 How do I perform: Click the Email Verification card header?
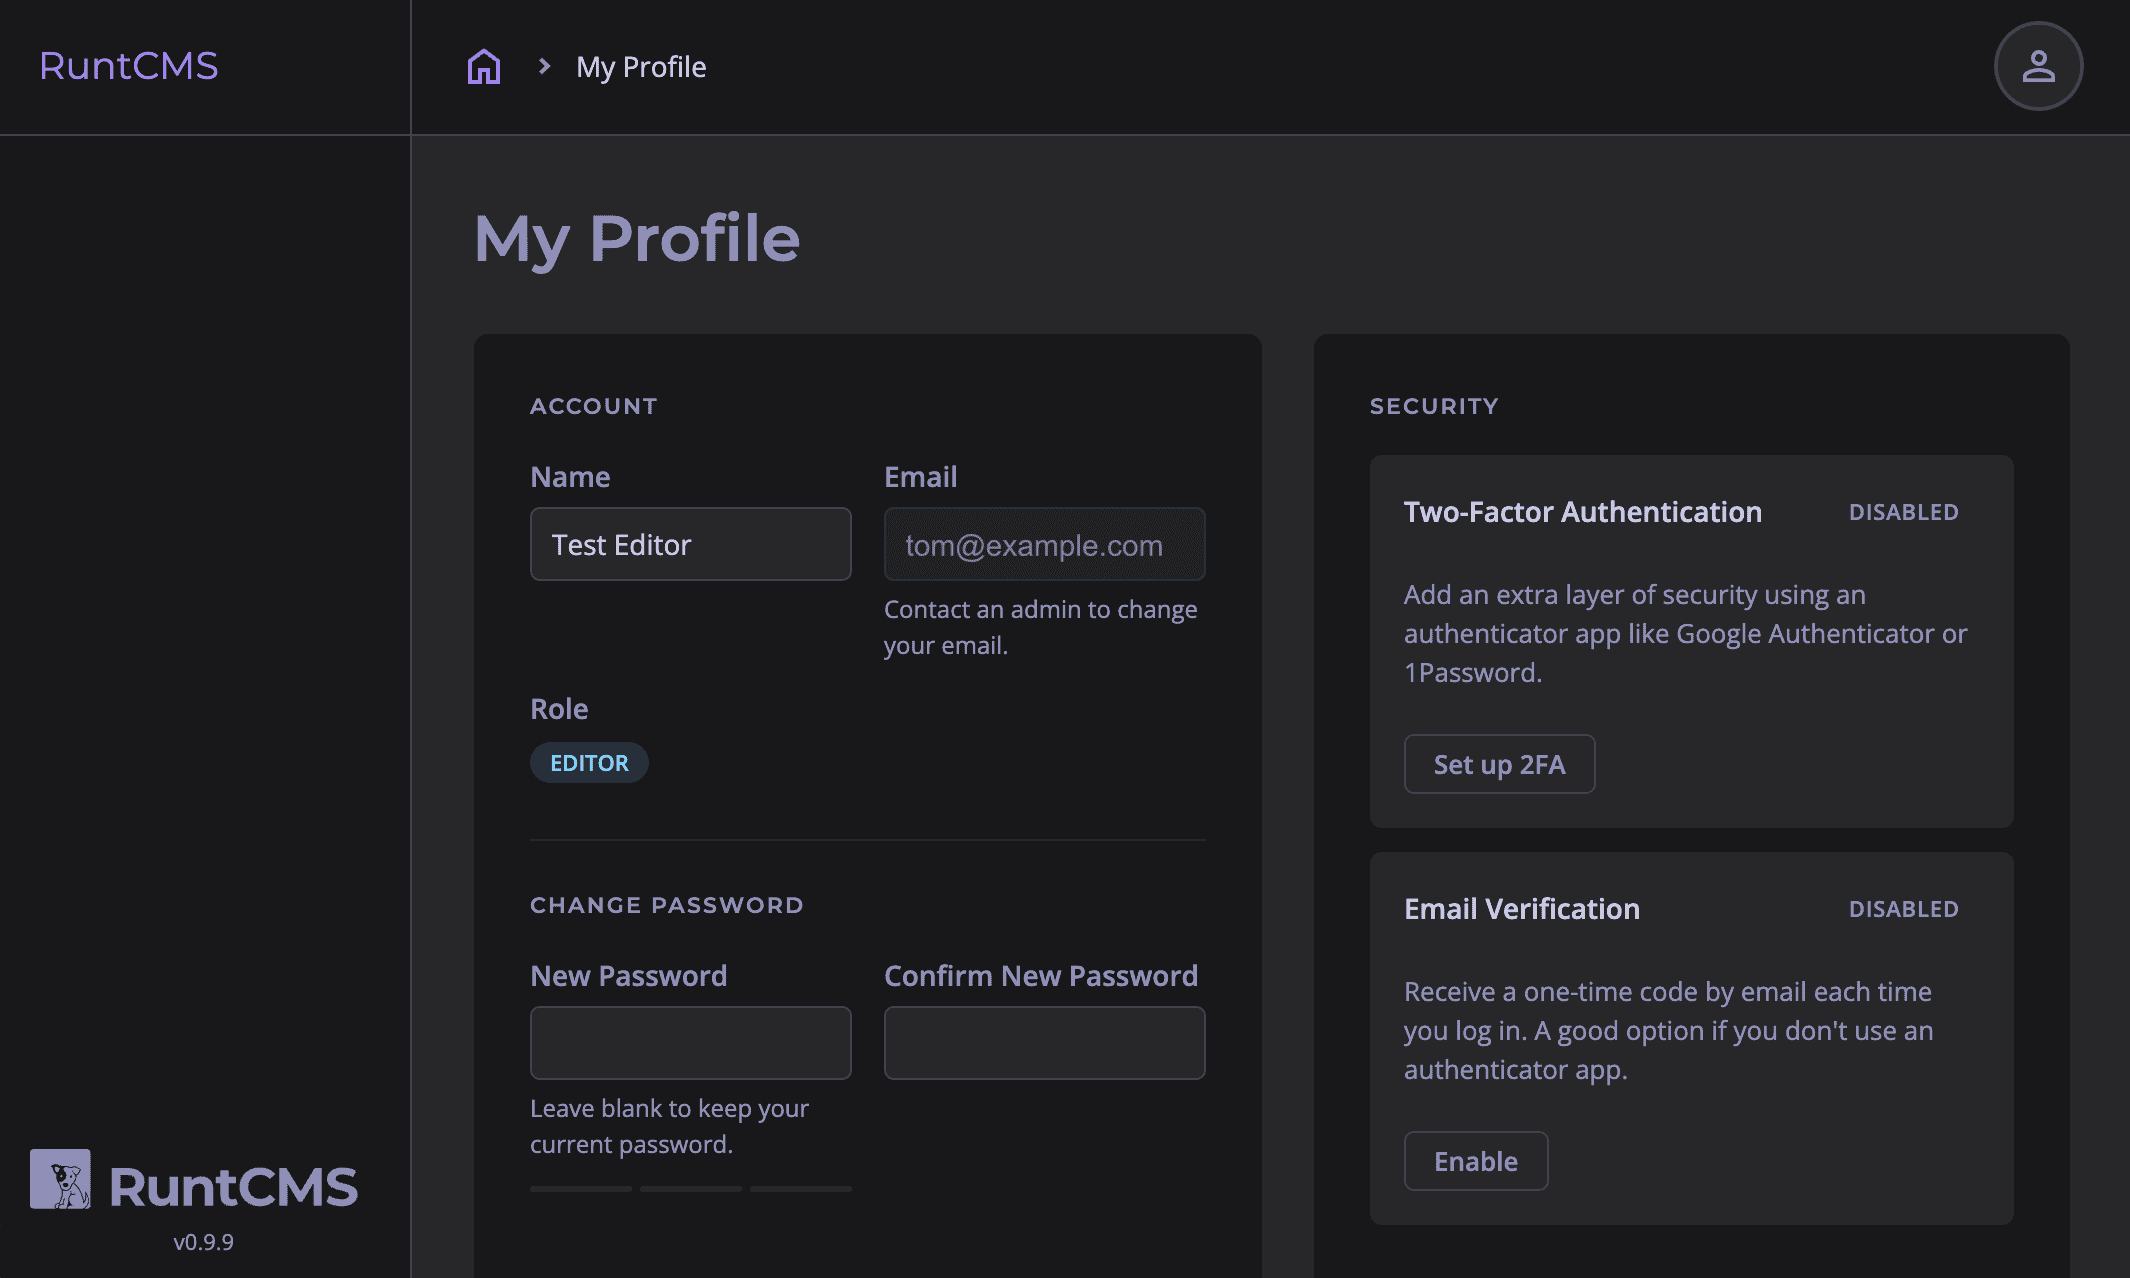1521,909
